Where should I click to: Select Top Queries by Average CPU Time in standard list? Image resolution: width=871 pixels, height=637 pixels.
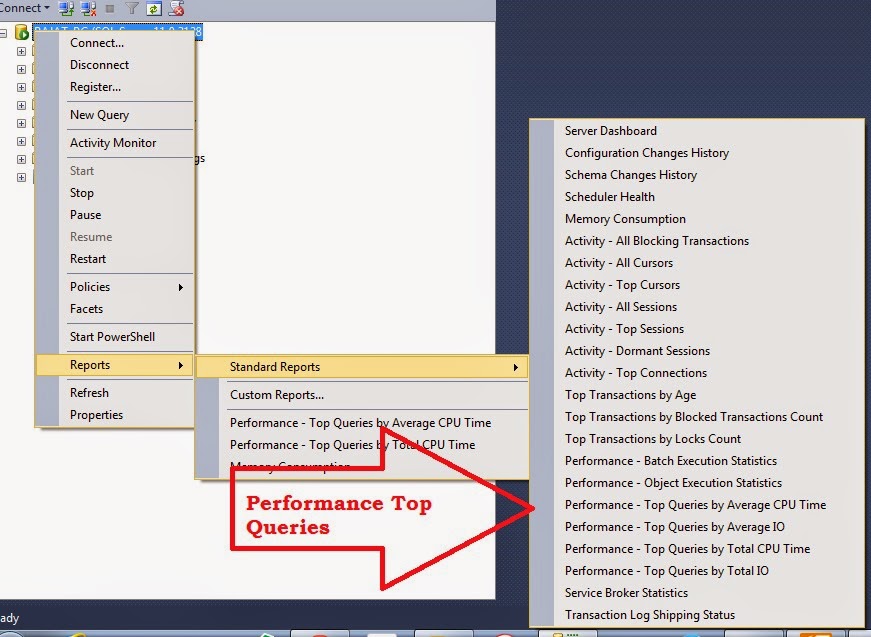695,505
